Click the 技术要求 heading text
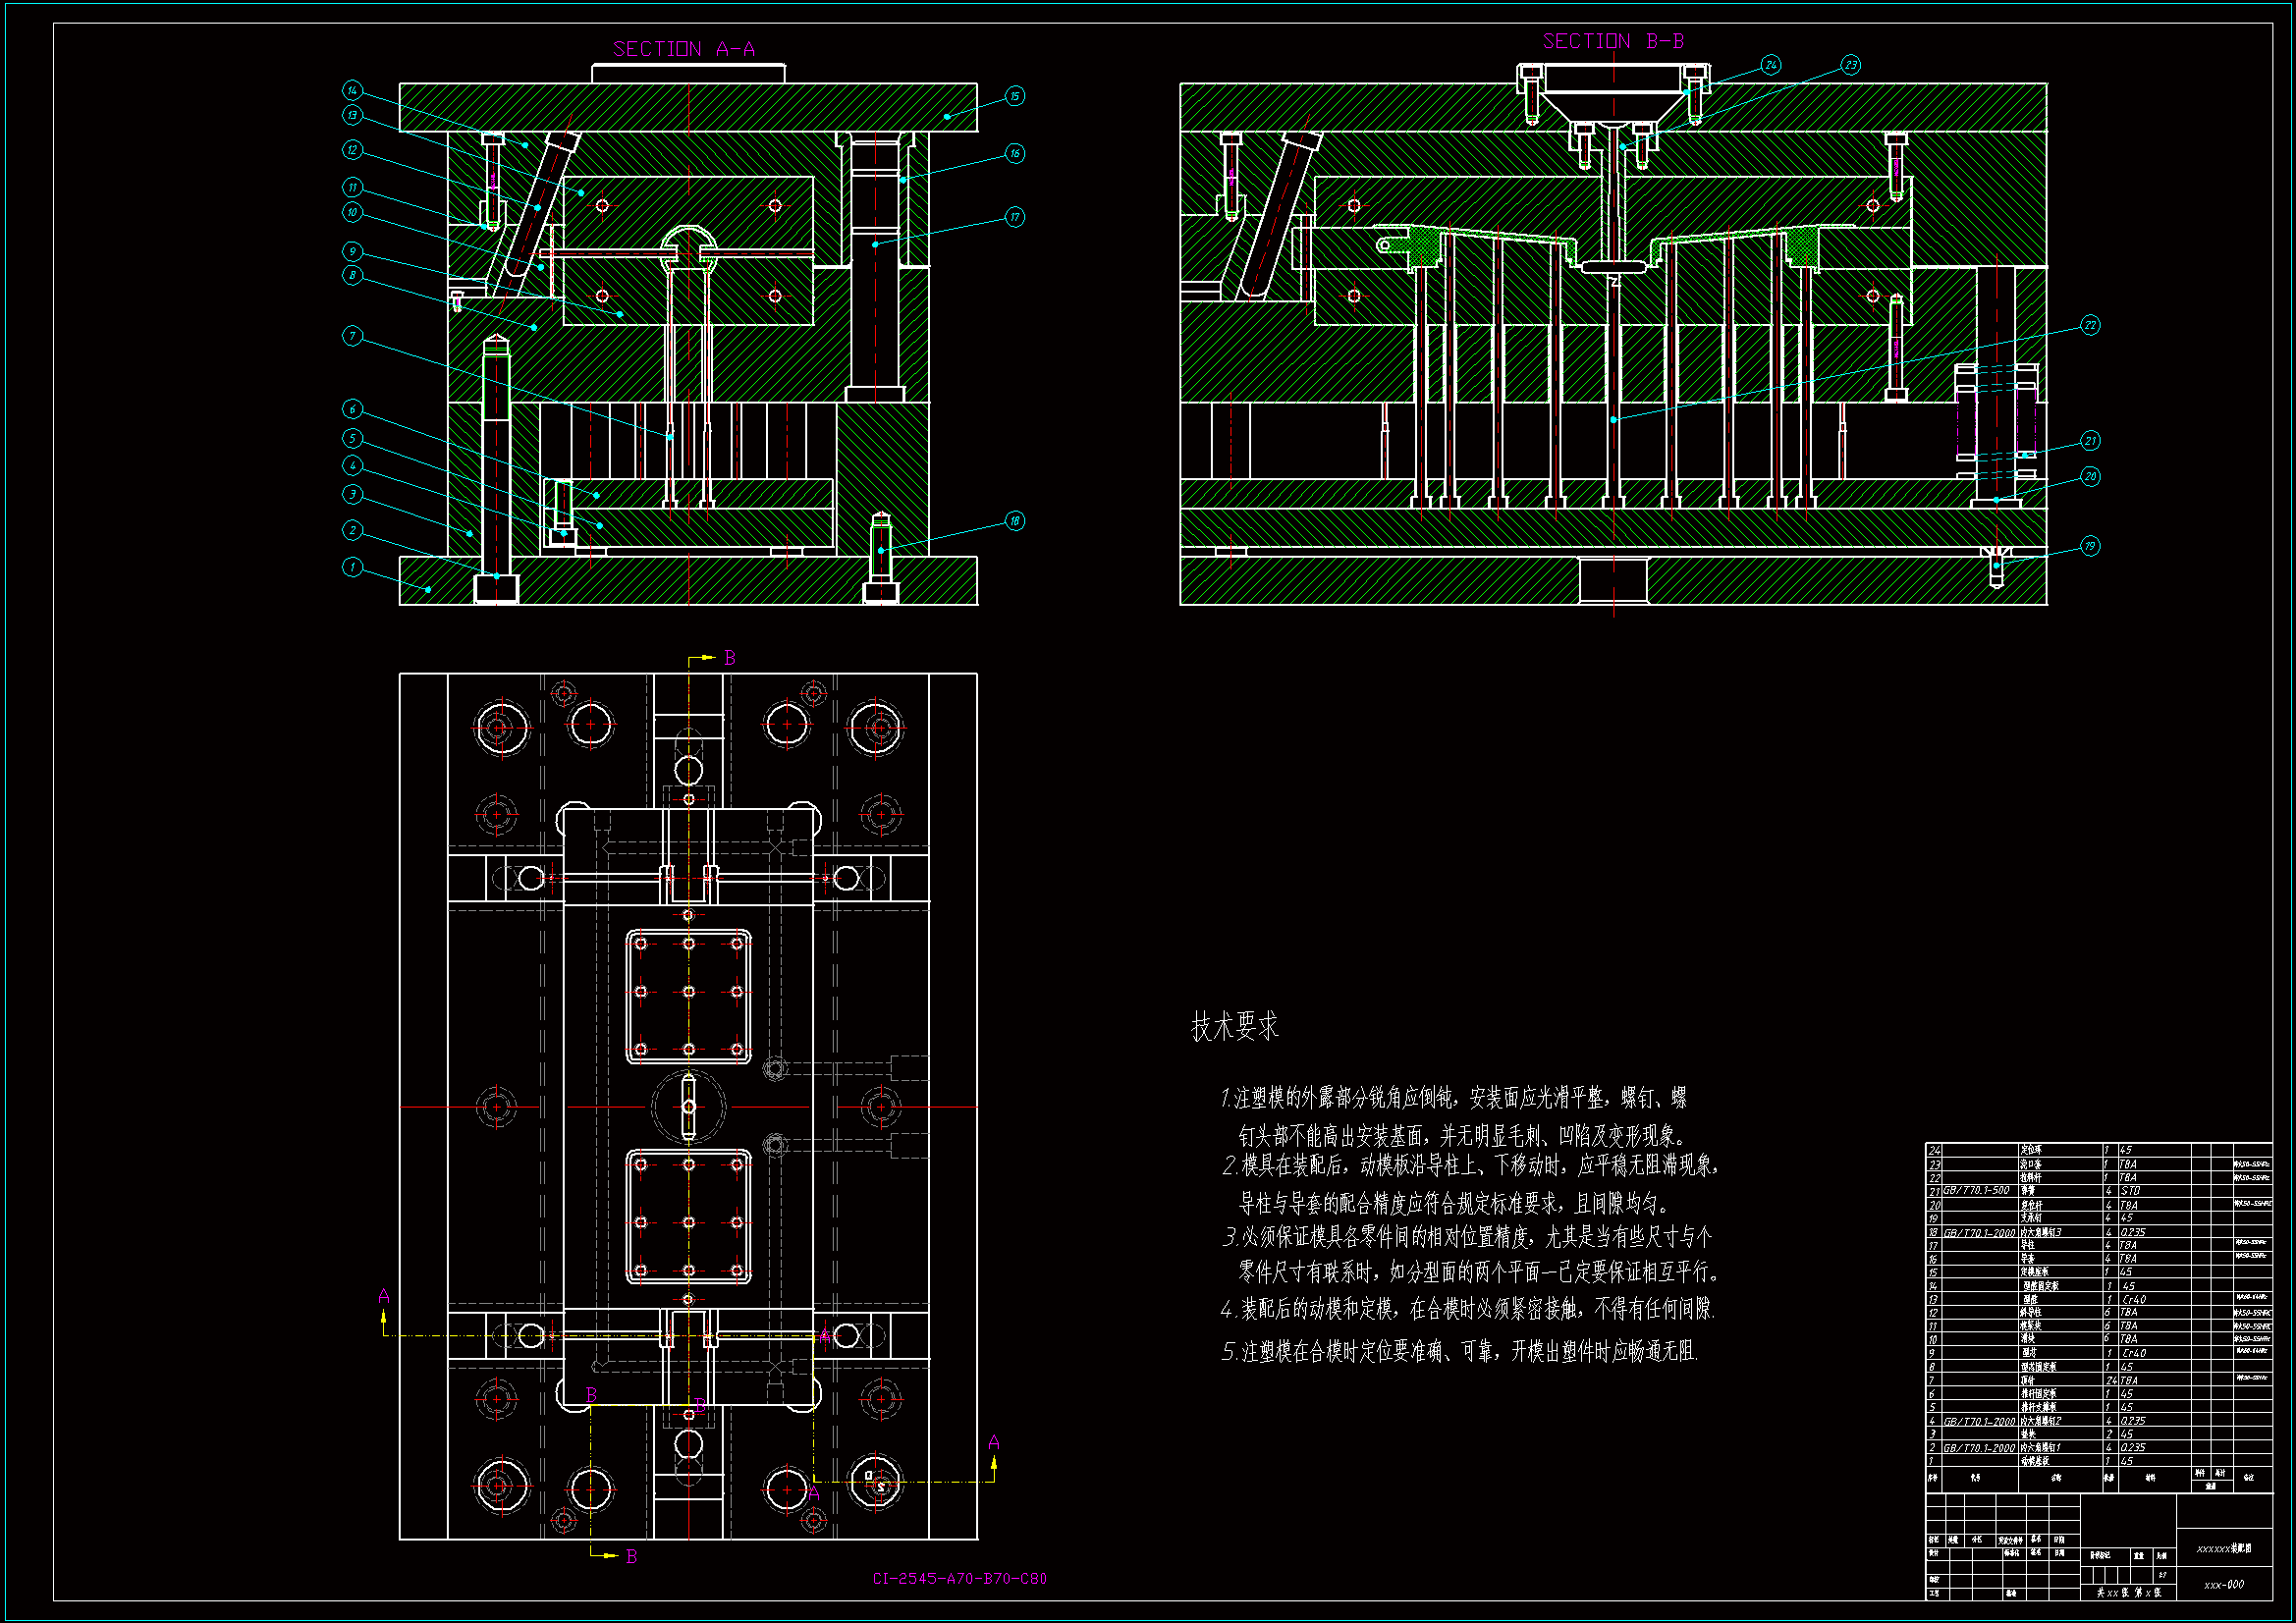Image resolution: width=2296 pixels, height=1623 pixels. click(x=1234, y=1026)
